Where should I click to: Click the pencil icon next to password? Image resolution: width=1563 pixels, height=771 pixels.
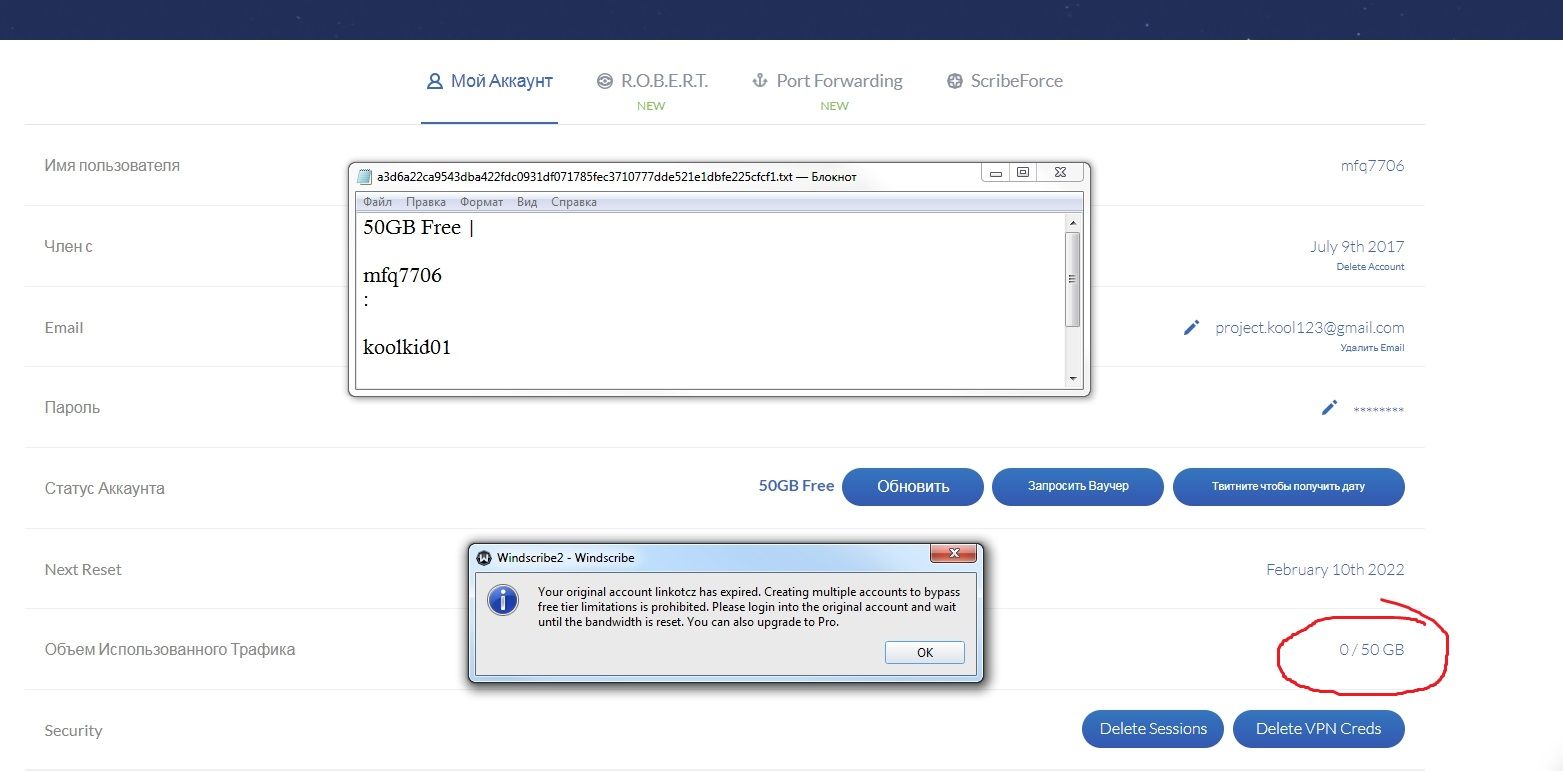click(1329, 407)
